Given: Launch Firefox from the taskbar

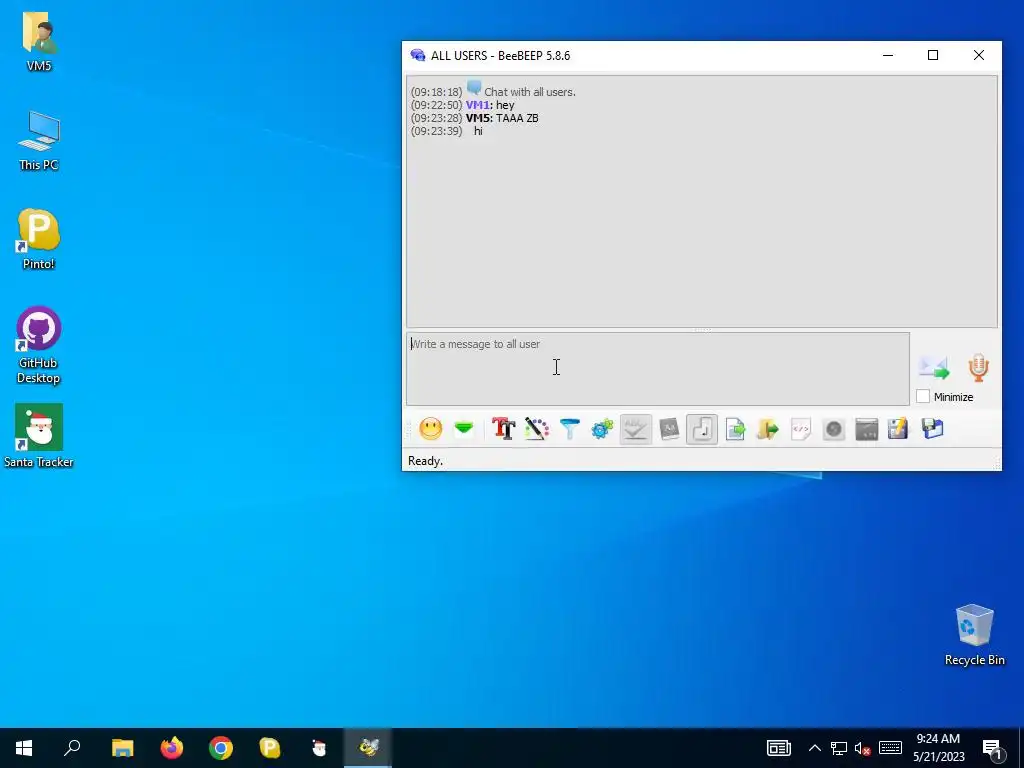Looking at the screenshot, I should coord(172,748).
